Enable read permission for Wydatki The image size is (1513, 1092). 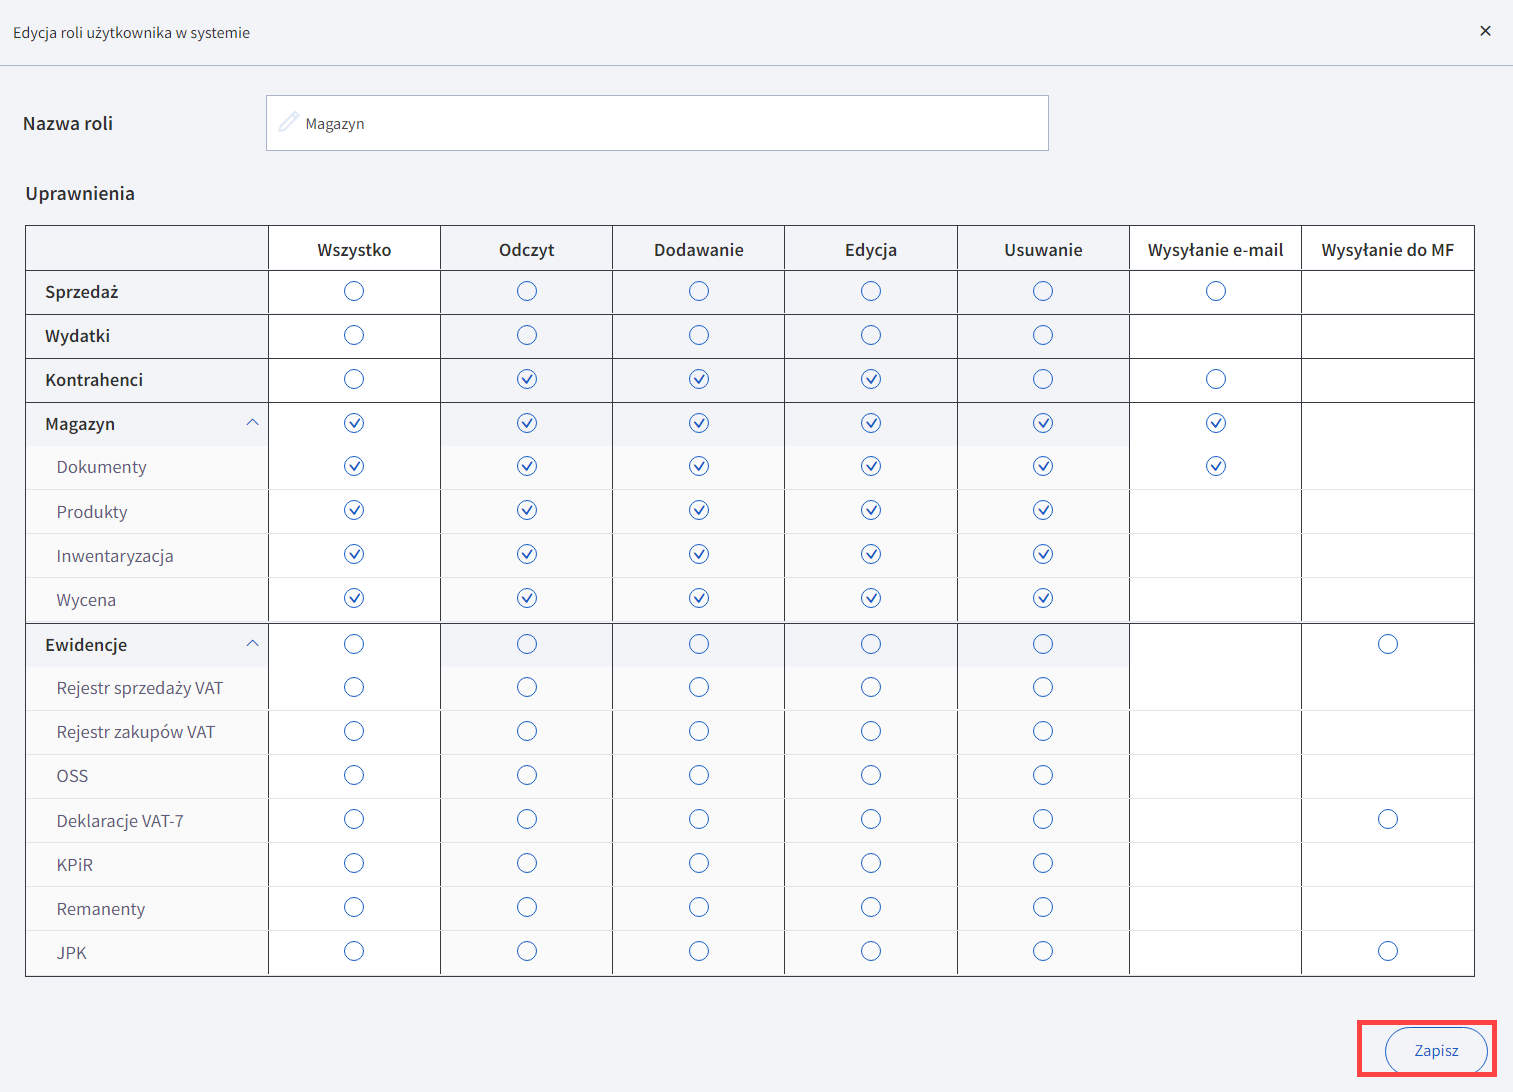coord(527,335)
